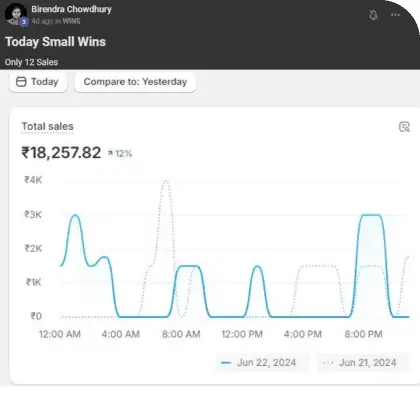Click the notification bell icon

[373, 15]
